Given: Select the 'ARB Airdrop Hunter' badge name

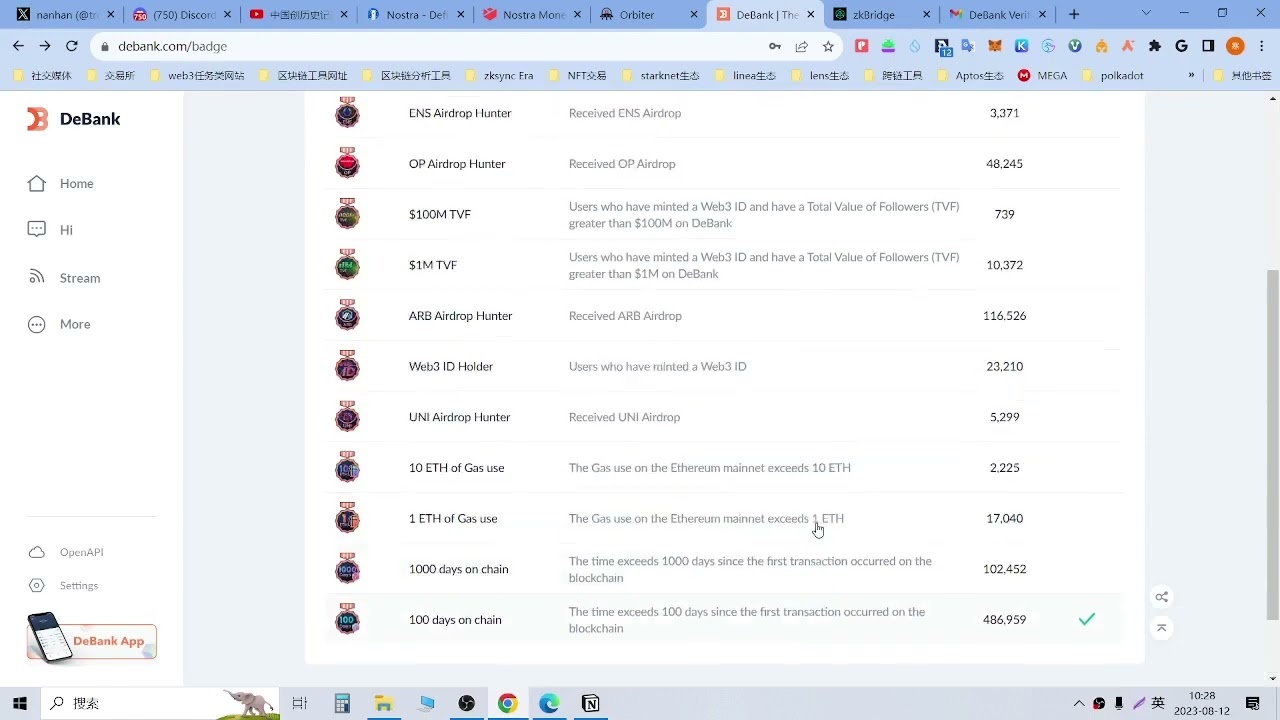Looking at the screenshot, I should (x=460, y=316).
